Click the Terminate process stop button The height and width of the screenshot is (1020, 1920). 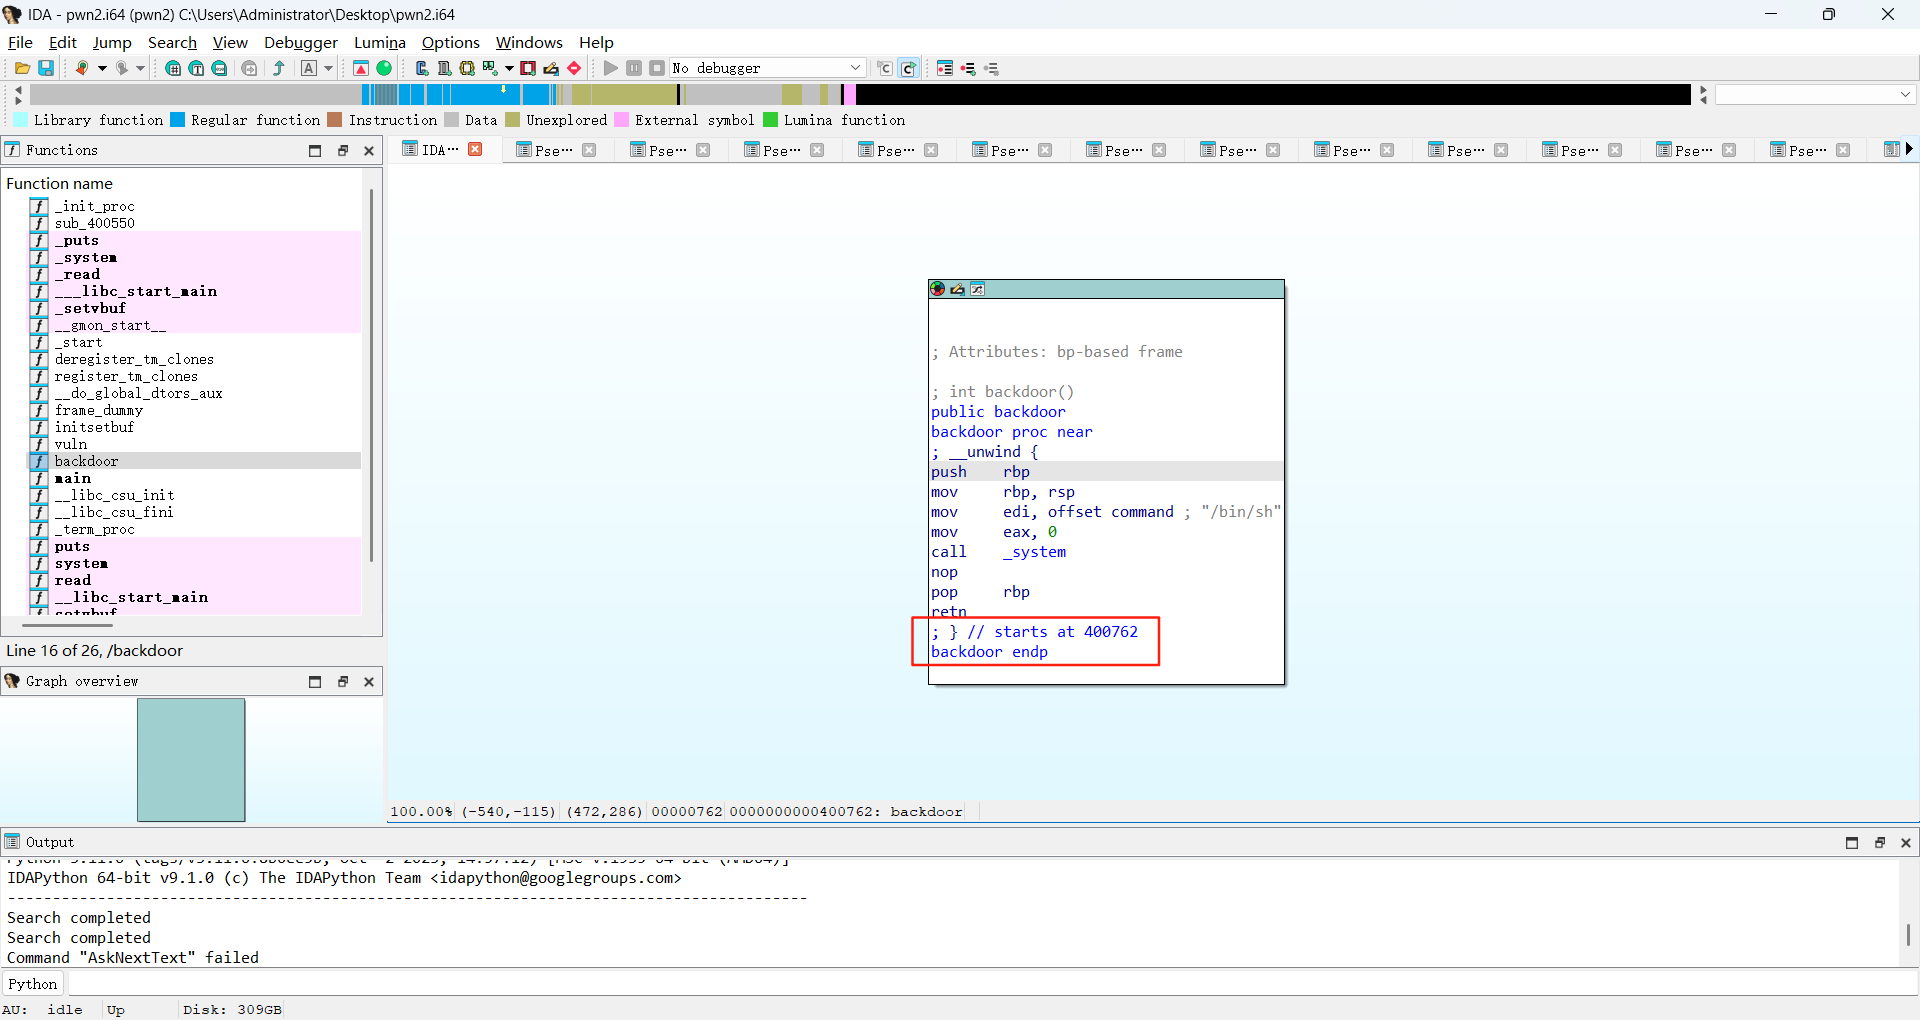point(657,68)
